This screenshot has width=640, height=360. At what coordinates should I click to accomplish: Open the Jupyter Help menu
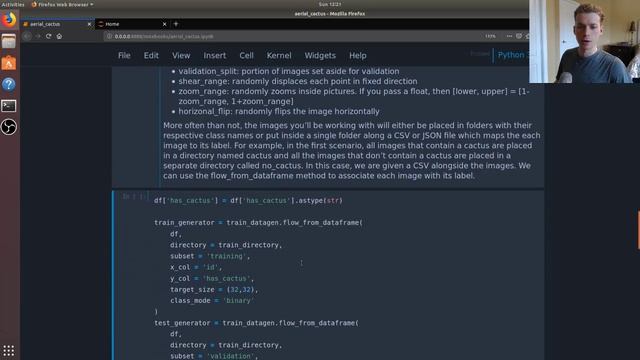(358, 56)
